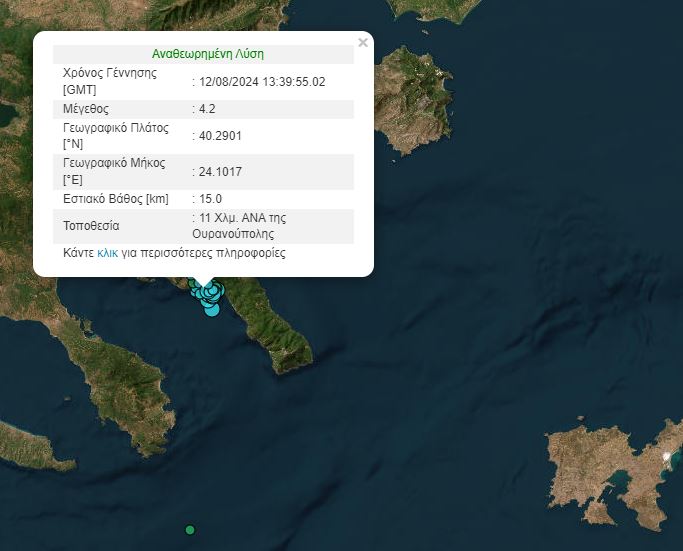683x551 pixels.
Task: Click the latitude value 40.2901
Action: [x=220, y=136]
